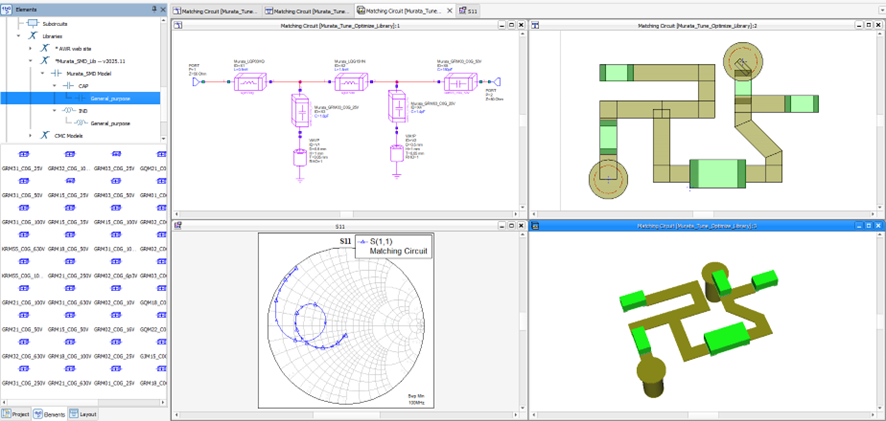
Task: Select the Subcircuits icon in tree
Action: (x=32, y=22)
